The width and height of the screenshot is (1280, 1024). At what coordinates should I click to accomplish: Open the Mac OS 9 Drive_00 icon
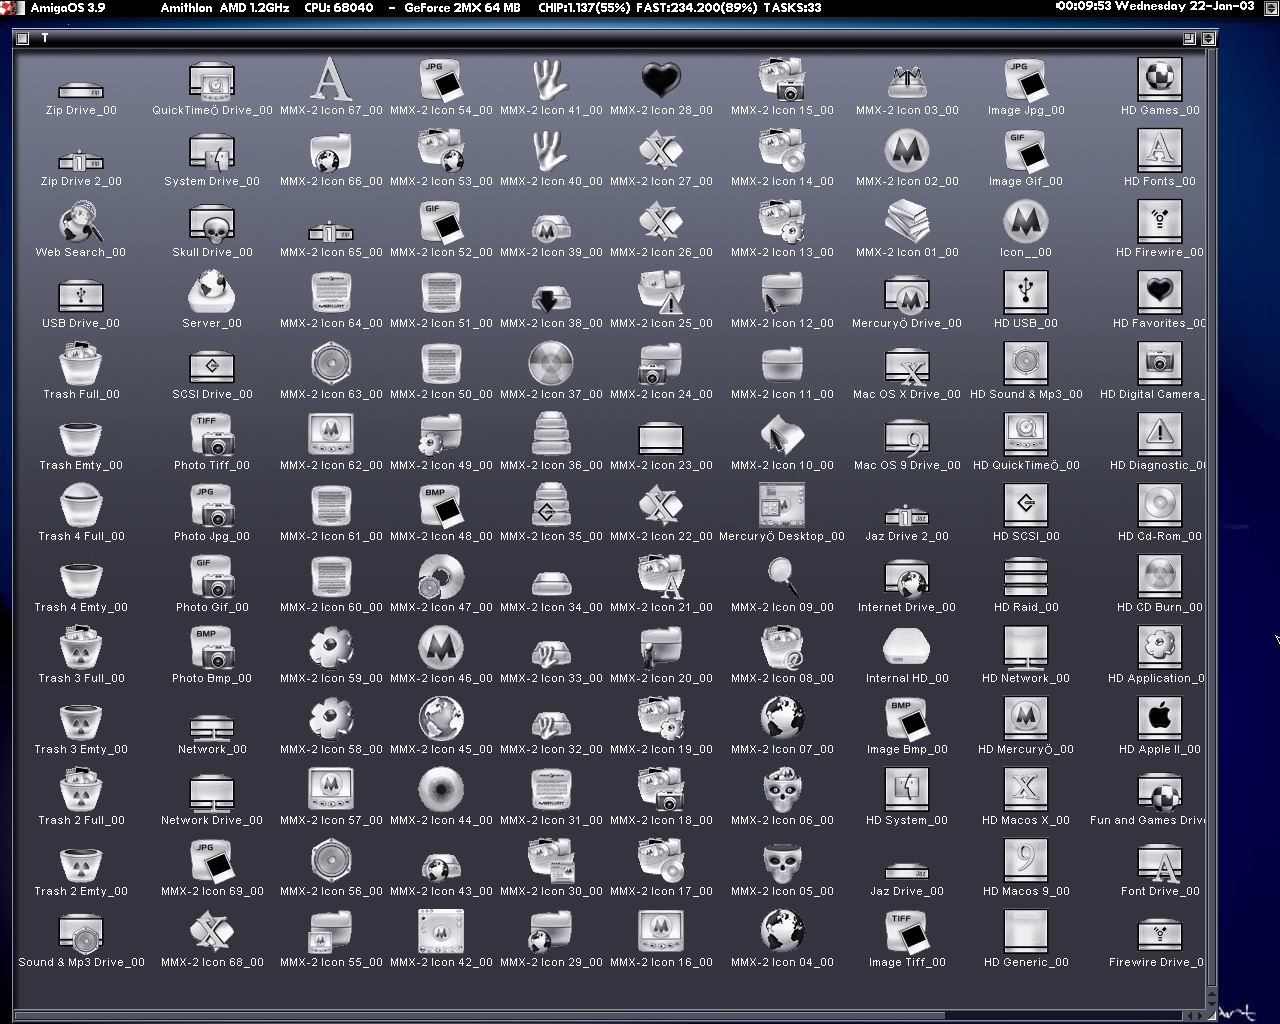[906, 435]
